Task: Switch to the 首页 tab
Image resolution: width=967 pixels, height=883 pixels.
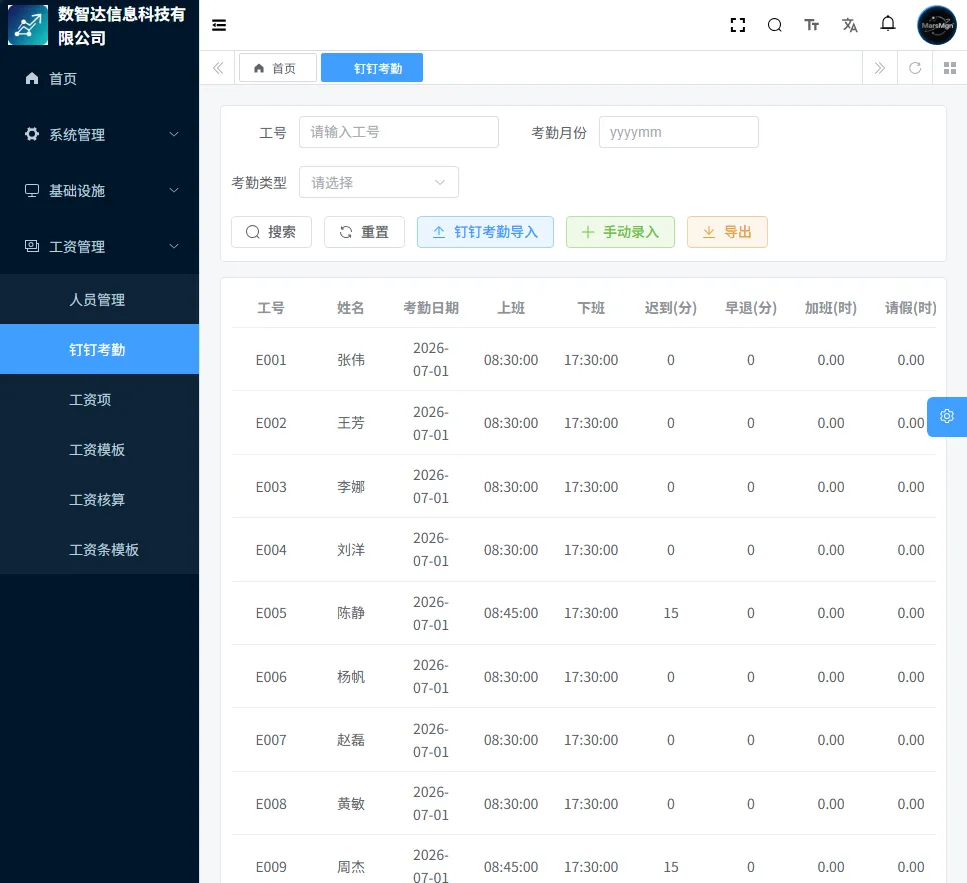Action: click(x=278, y=68)
